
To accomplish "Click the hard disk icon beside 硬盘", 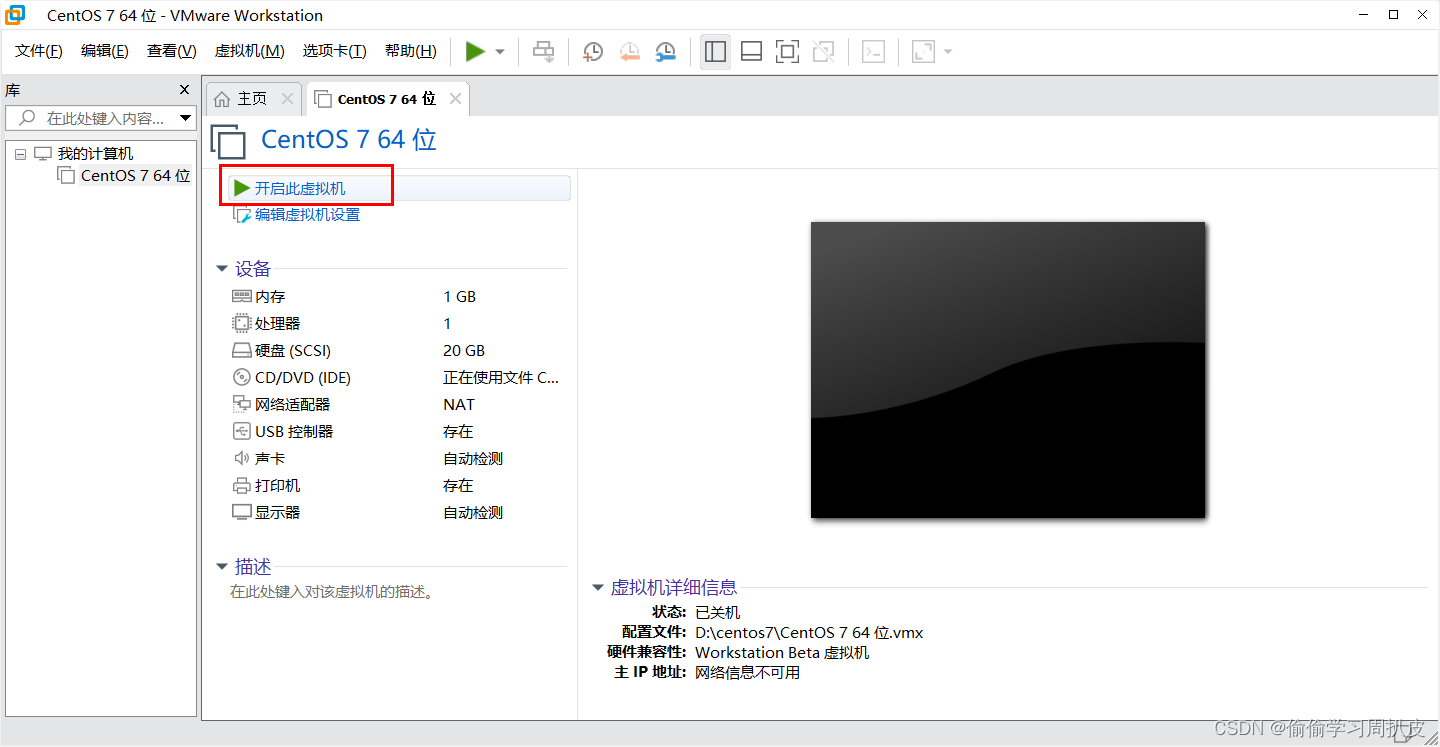I will click(241, 351).
